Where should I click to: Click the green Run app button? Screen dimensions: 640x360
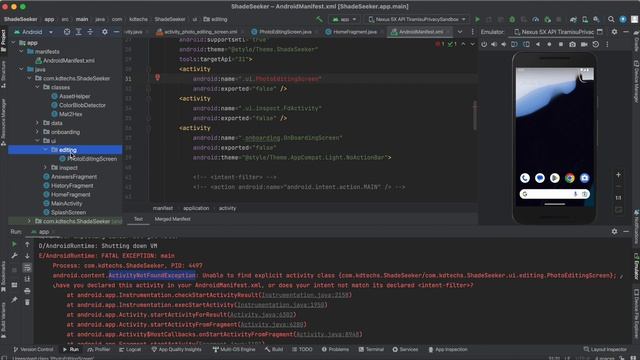(x=477, y=19)
